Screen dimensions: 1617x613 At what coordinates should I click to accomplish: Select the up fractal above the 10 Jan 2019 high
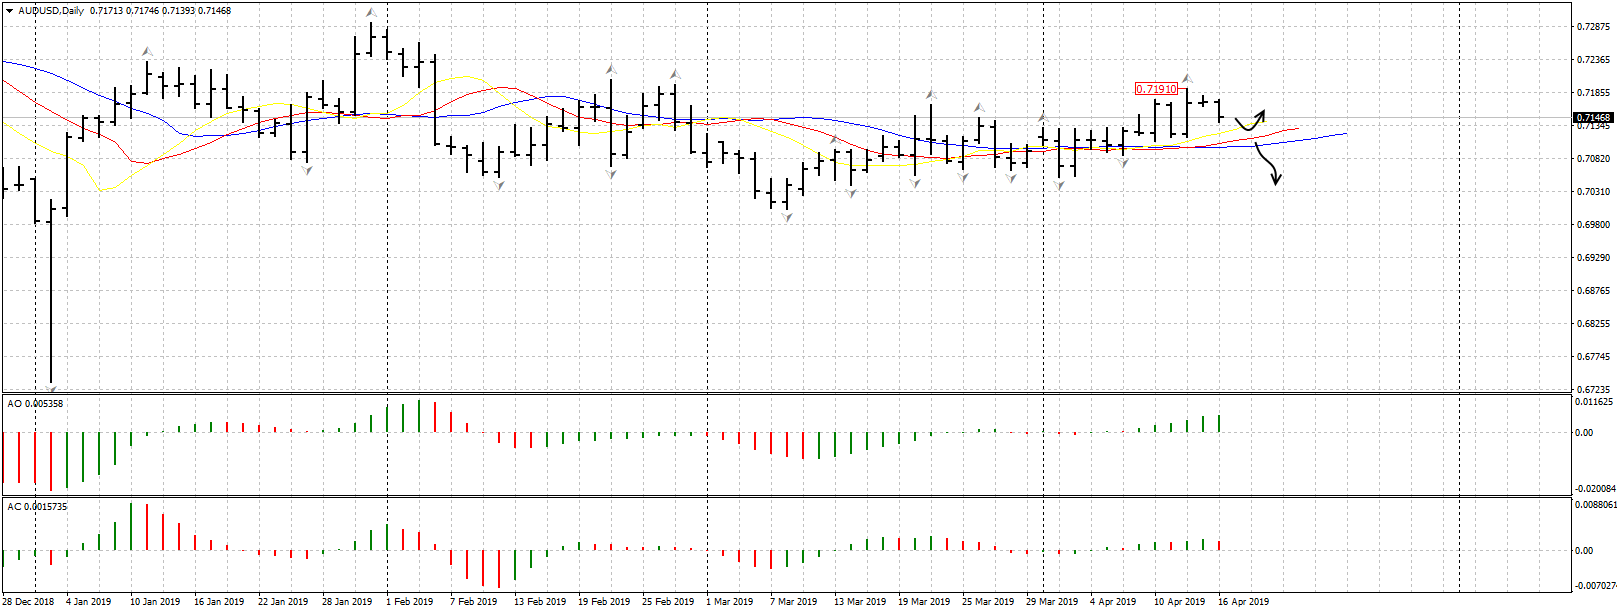coord(147,51)
